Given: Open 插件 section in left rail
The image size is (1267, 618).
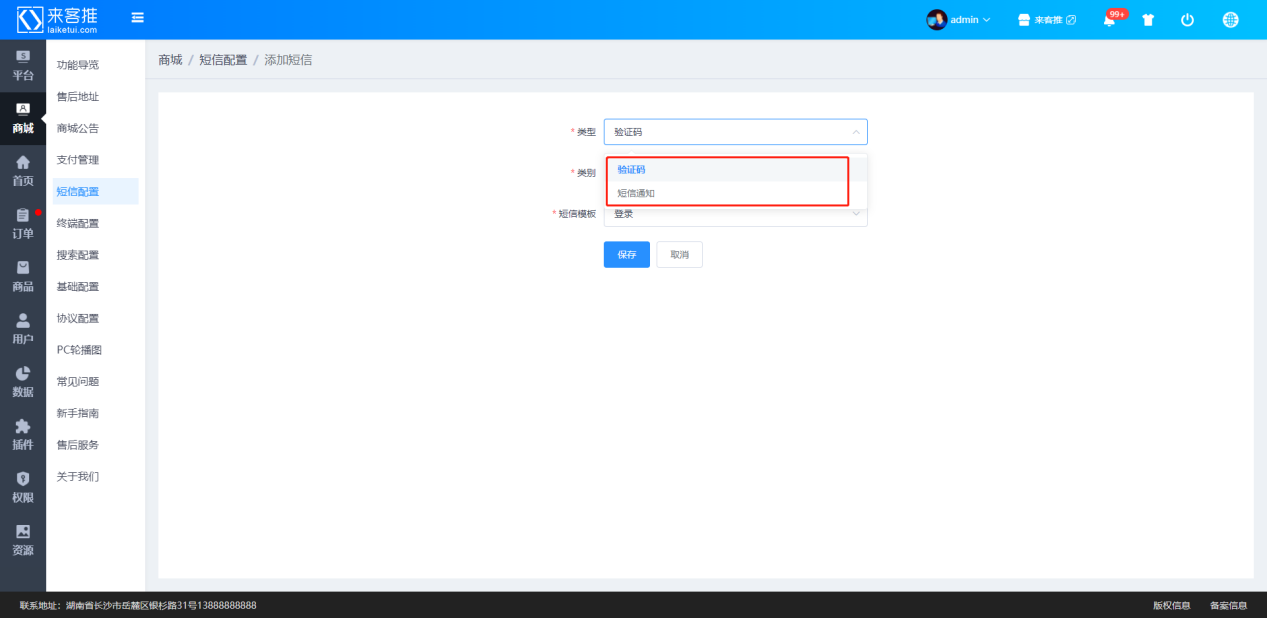Looking at the screenshot, I should tap(23, 435).
